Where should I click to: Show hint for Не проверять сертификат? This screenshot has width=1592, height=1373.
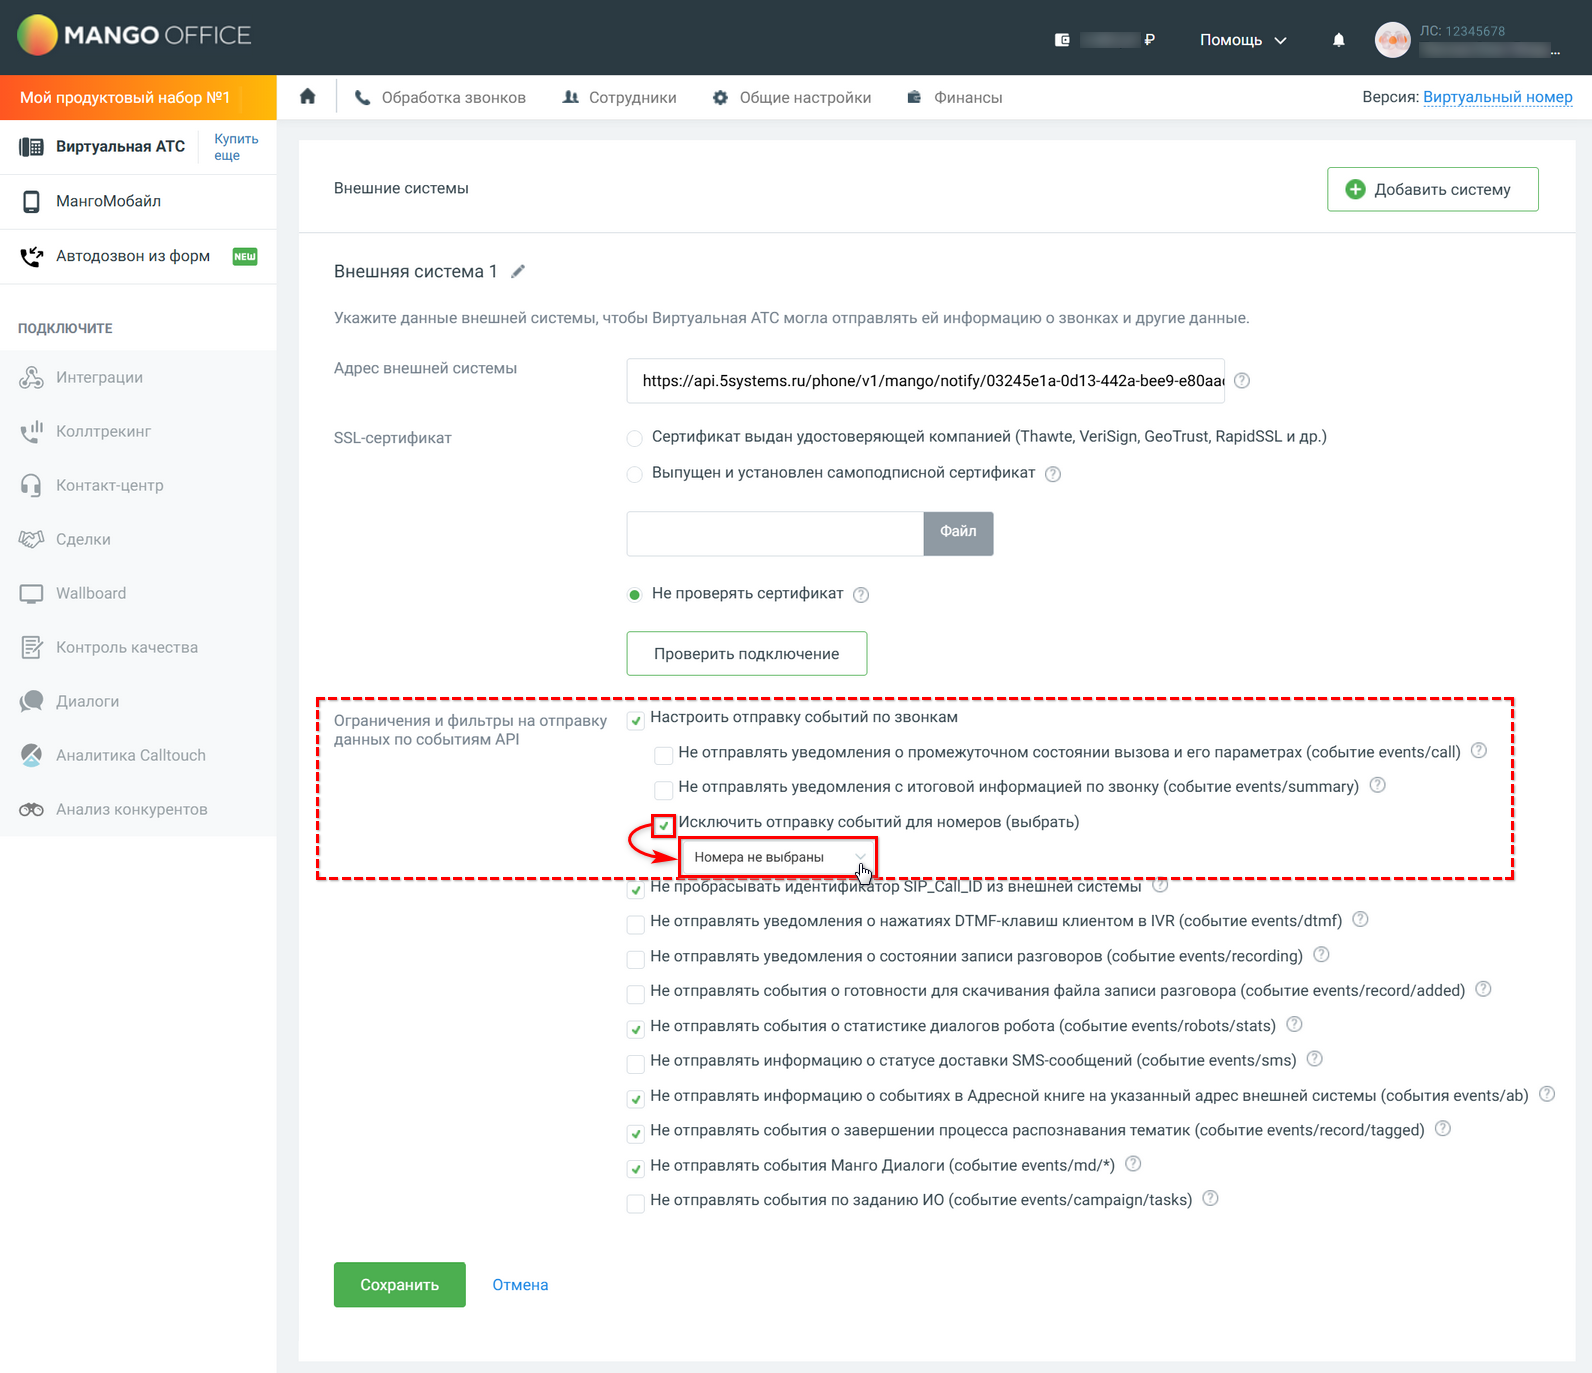click(x=861, y=595)
